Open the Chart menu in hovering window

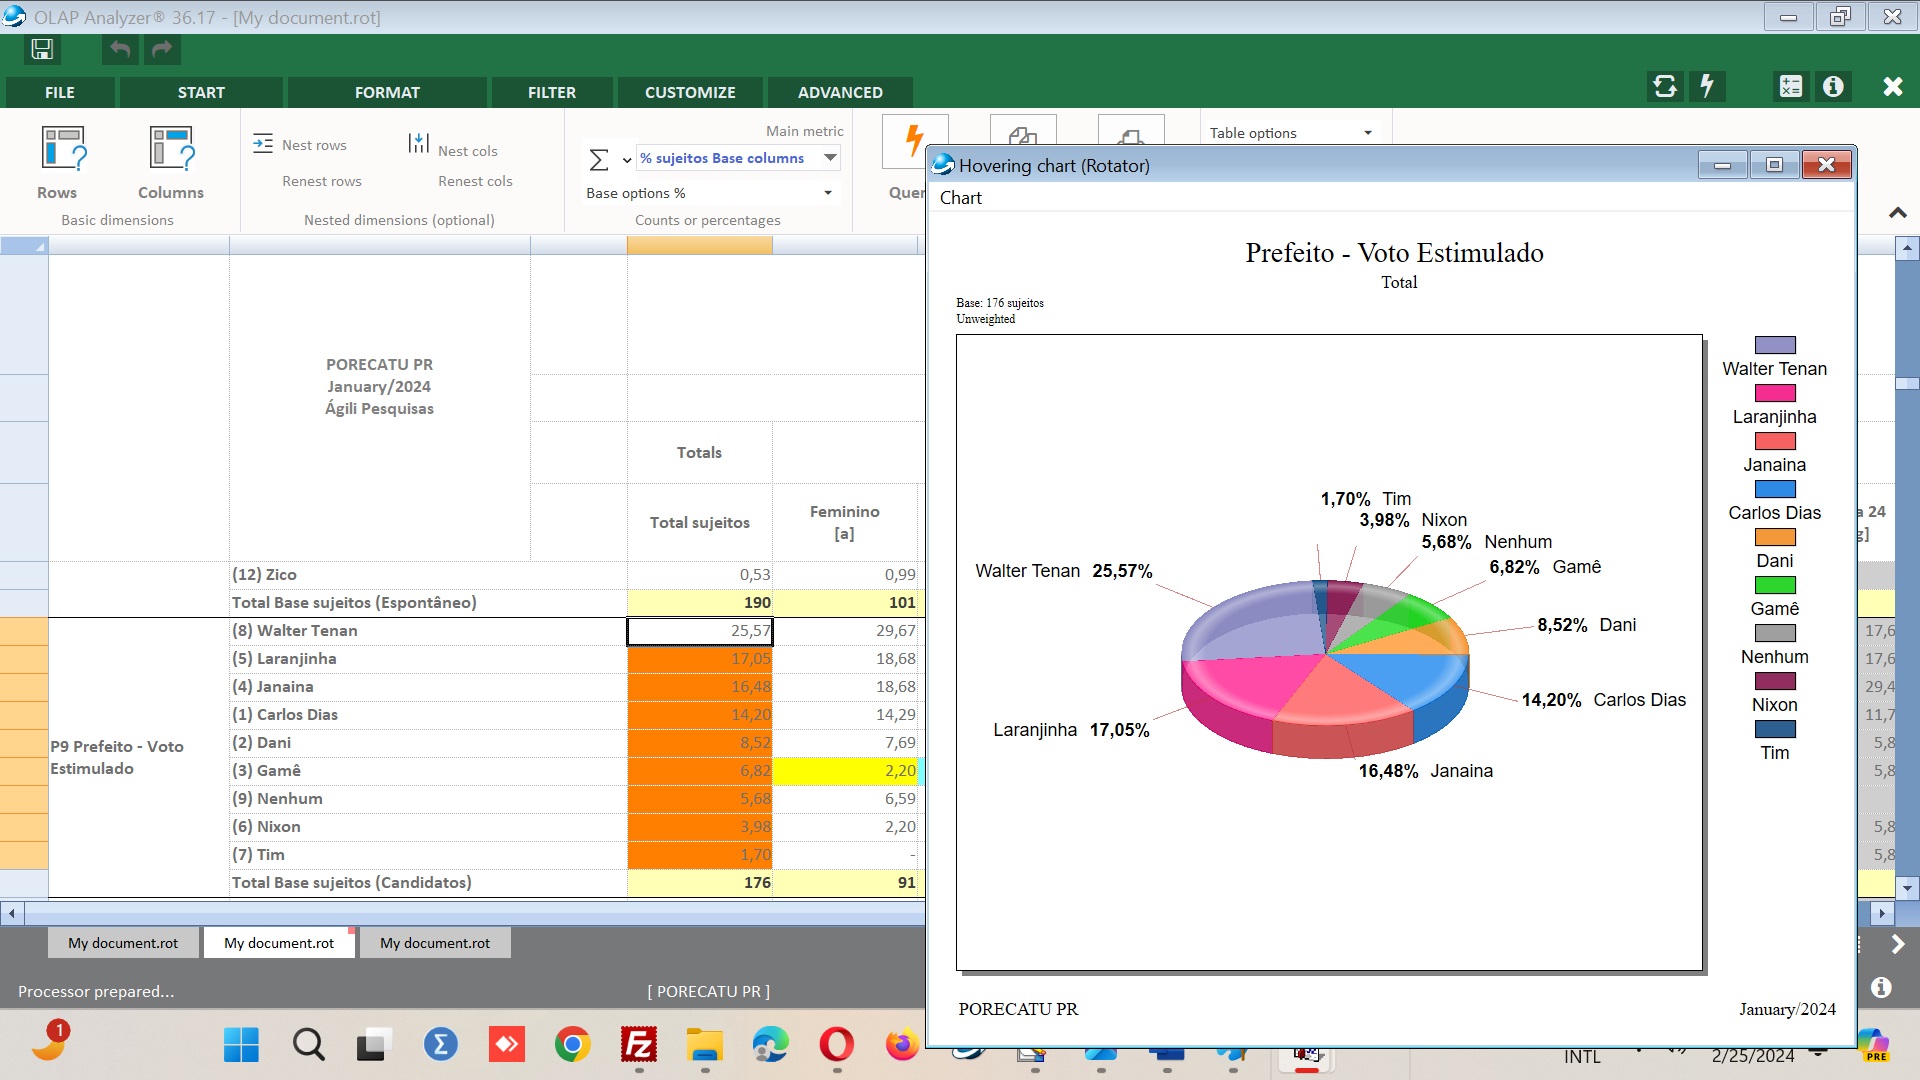point(960,198)
